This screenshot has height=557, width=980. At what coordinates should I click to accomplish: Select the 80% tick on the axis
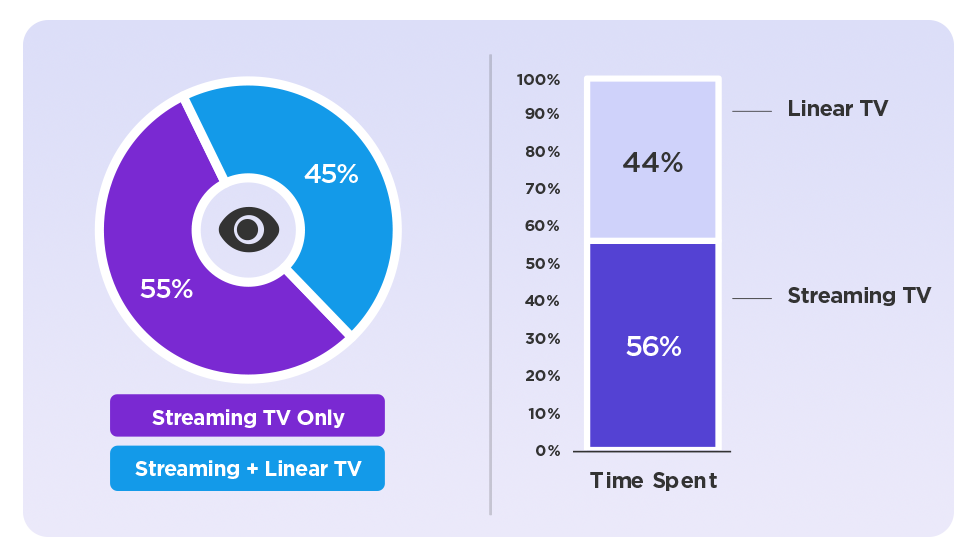542,152
